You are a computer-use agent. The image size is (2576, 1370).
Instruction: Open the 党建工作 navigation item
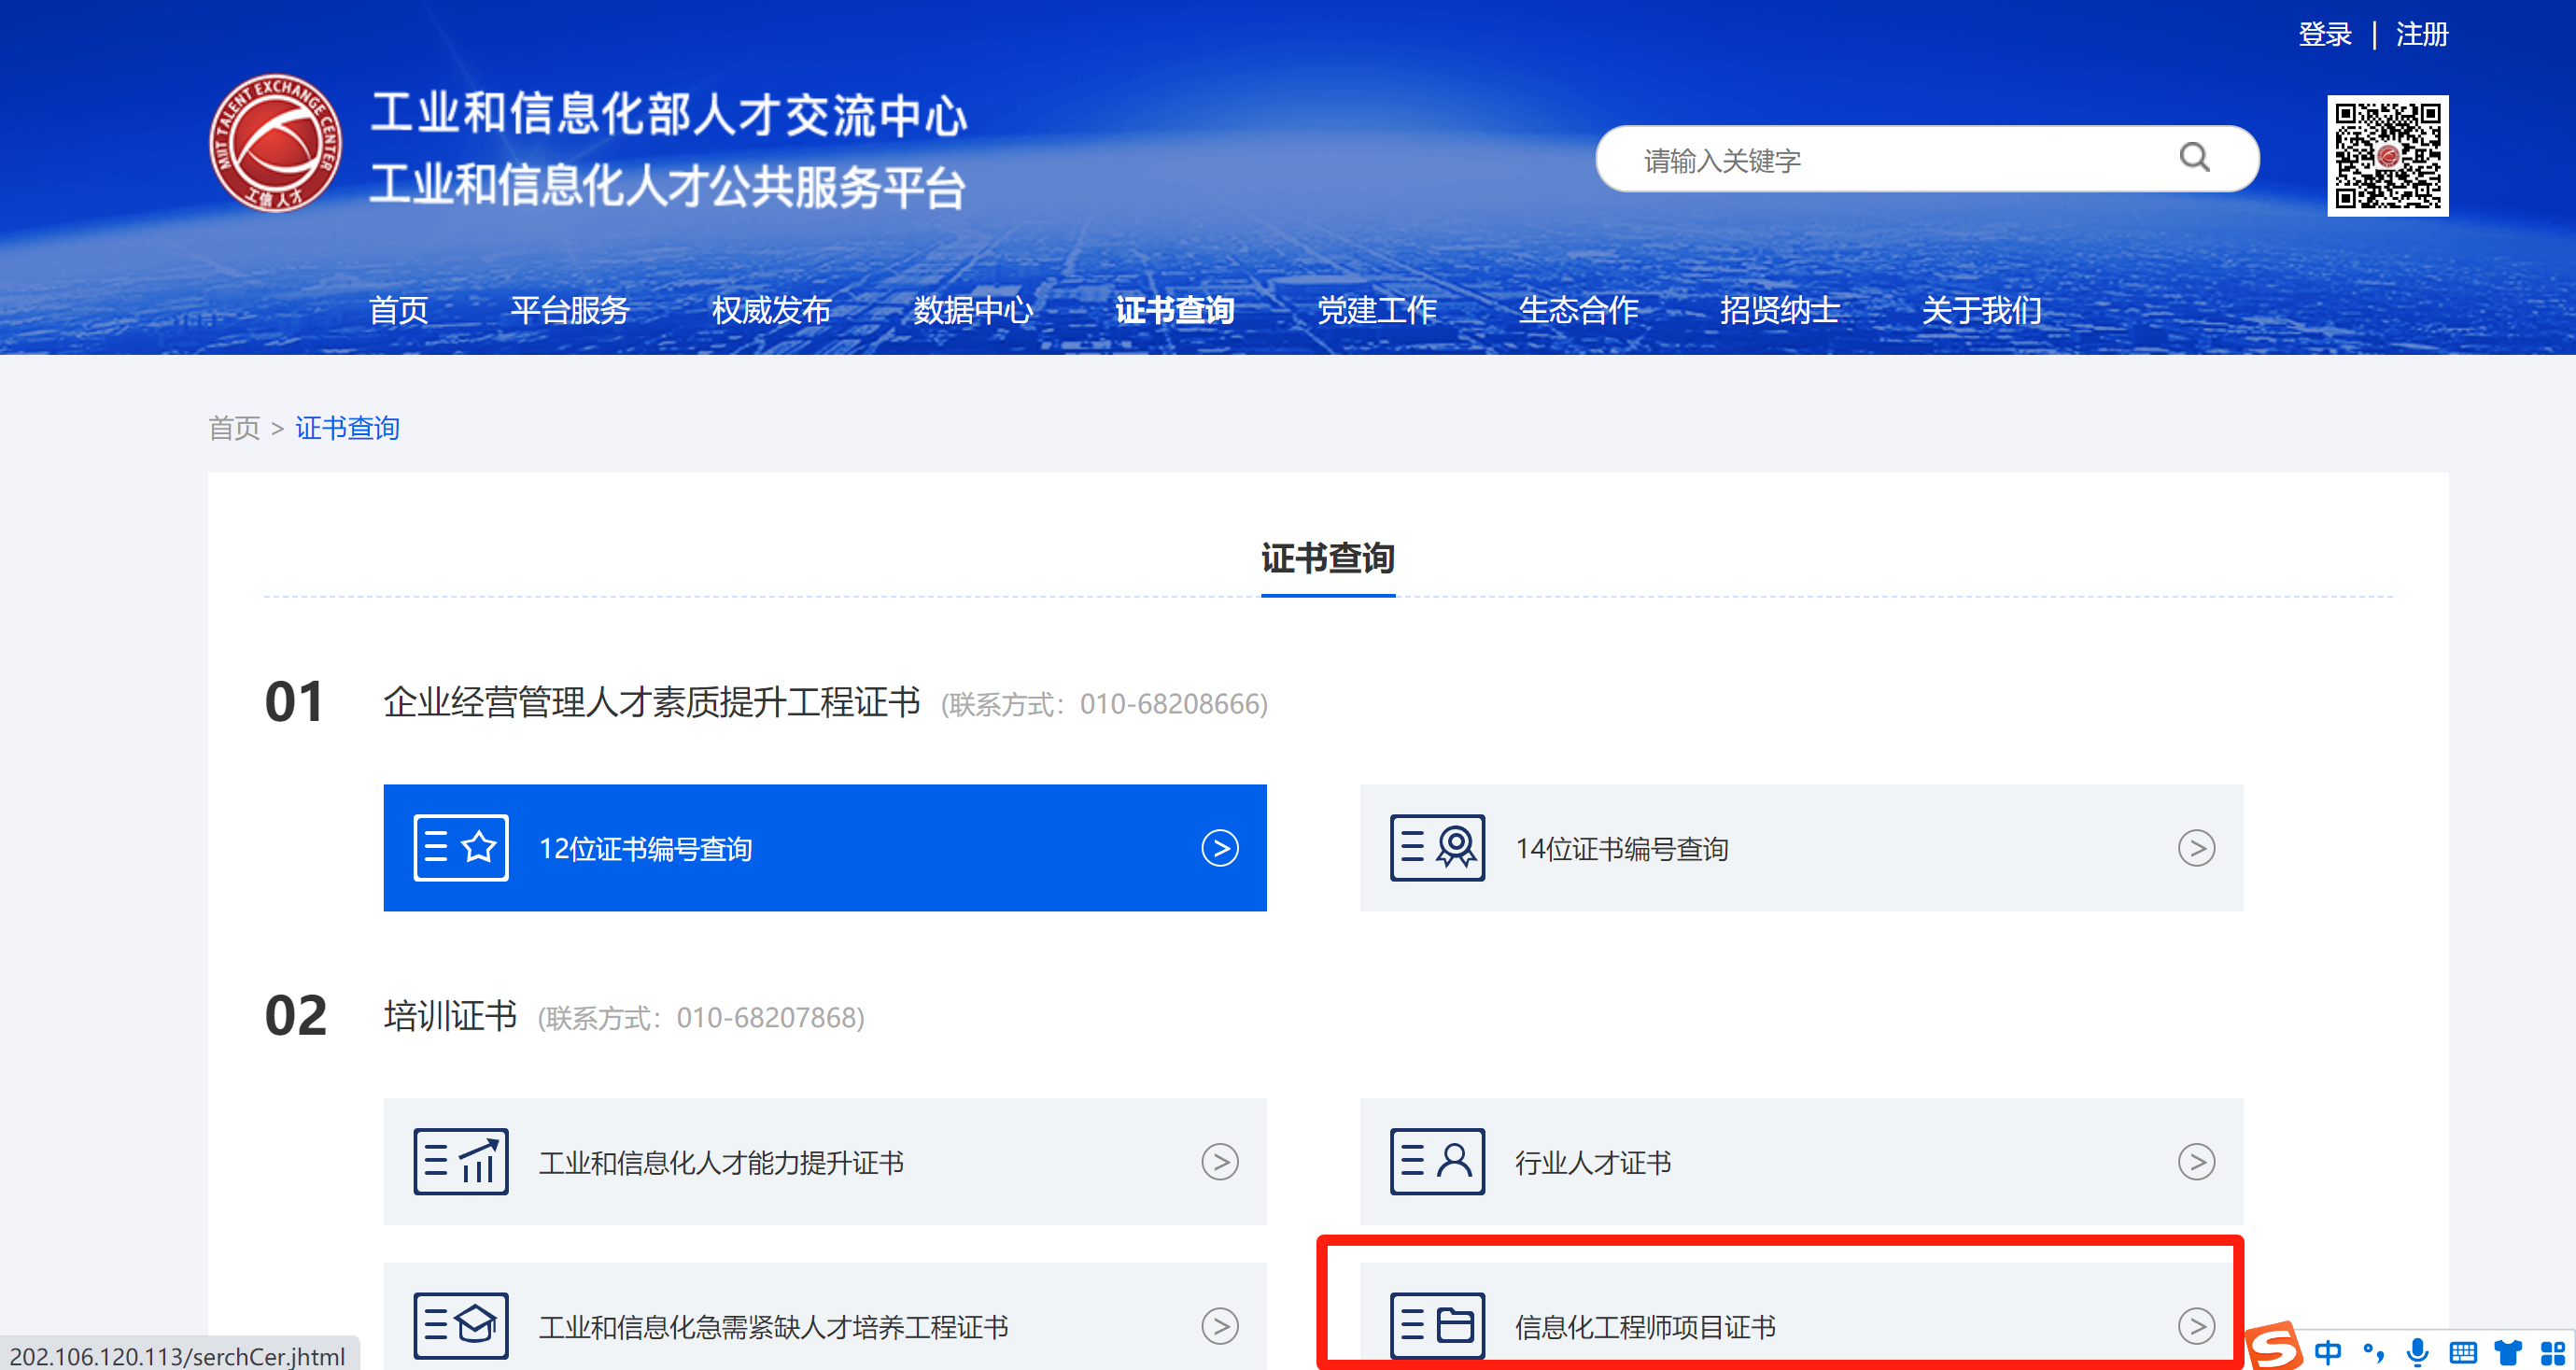[x=1376, y=310]
